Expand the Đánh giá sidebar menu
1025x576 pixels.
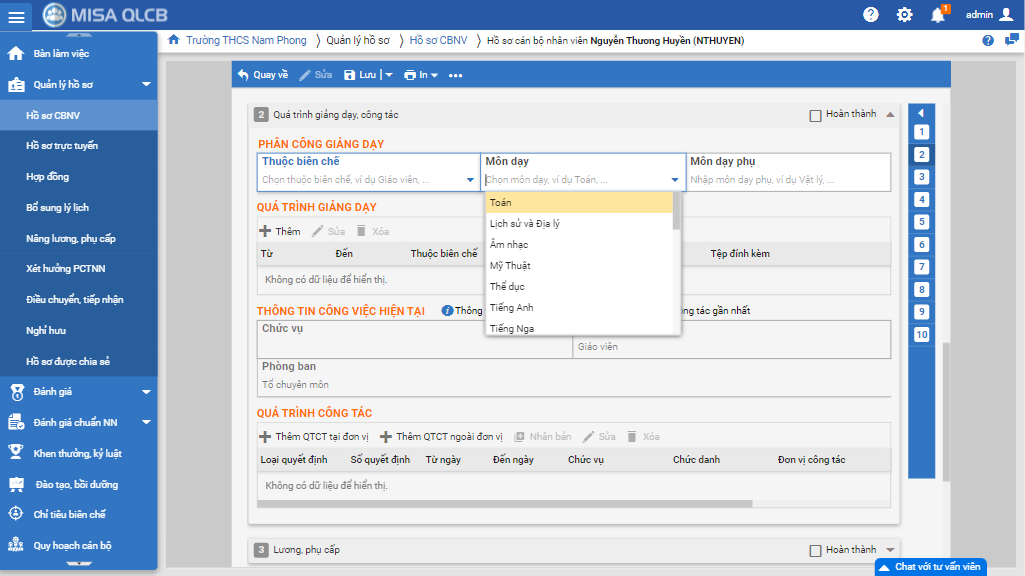point(146,392)
